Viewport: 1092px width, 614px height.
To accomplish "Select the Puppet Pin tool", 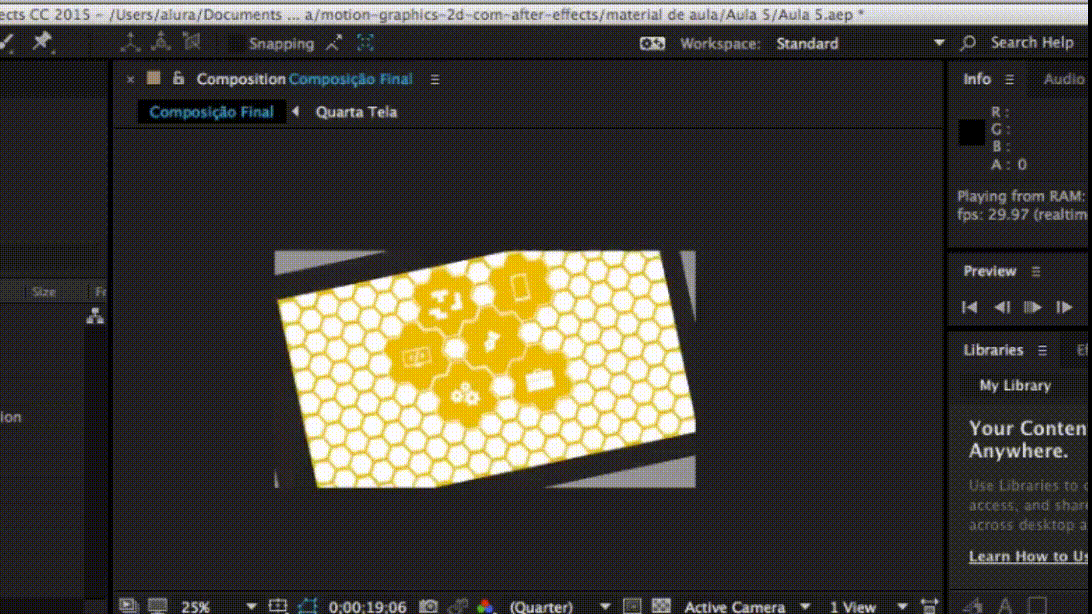I will pos(41,42).
